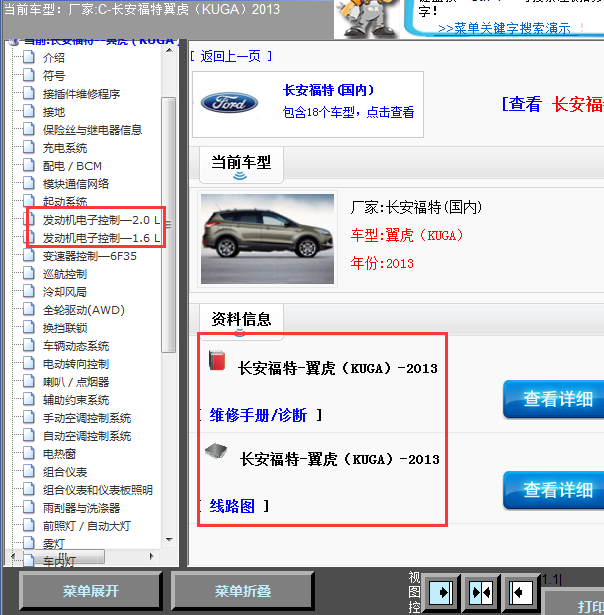Open 手动空调控制系统
The height and width of the screenshot is (615, 604).
pyautogui.click(x=87, y=418)
